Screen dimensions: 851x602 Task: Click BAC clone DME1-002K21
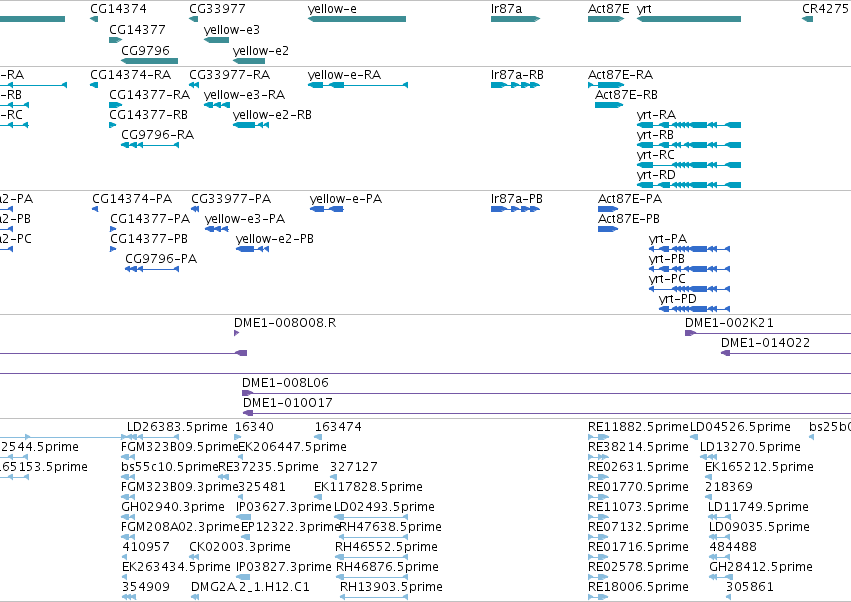(x=729, y=324)
